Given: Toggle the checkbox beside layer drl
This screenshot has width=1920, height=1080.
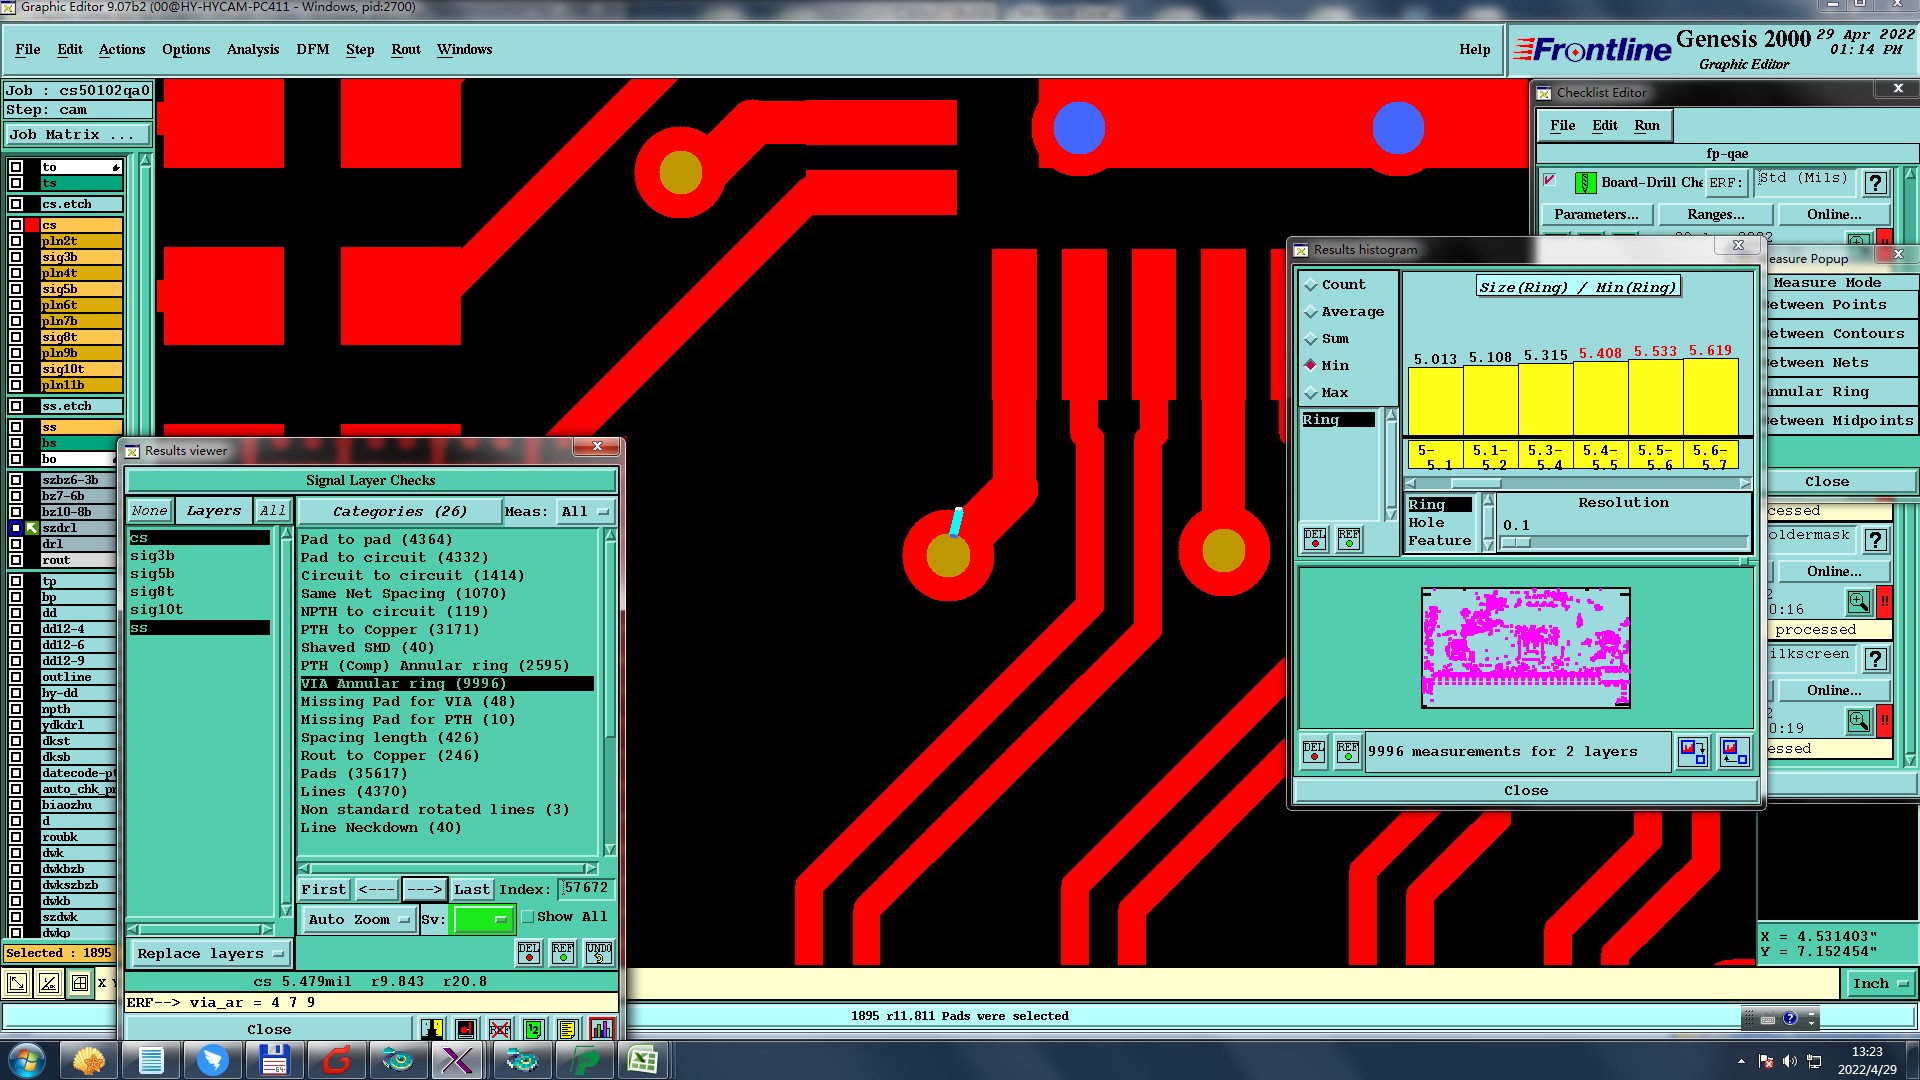Looking at the screenshot, I should tap(16, 544).
